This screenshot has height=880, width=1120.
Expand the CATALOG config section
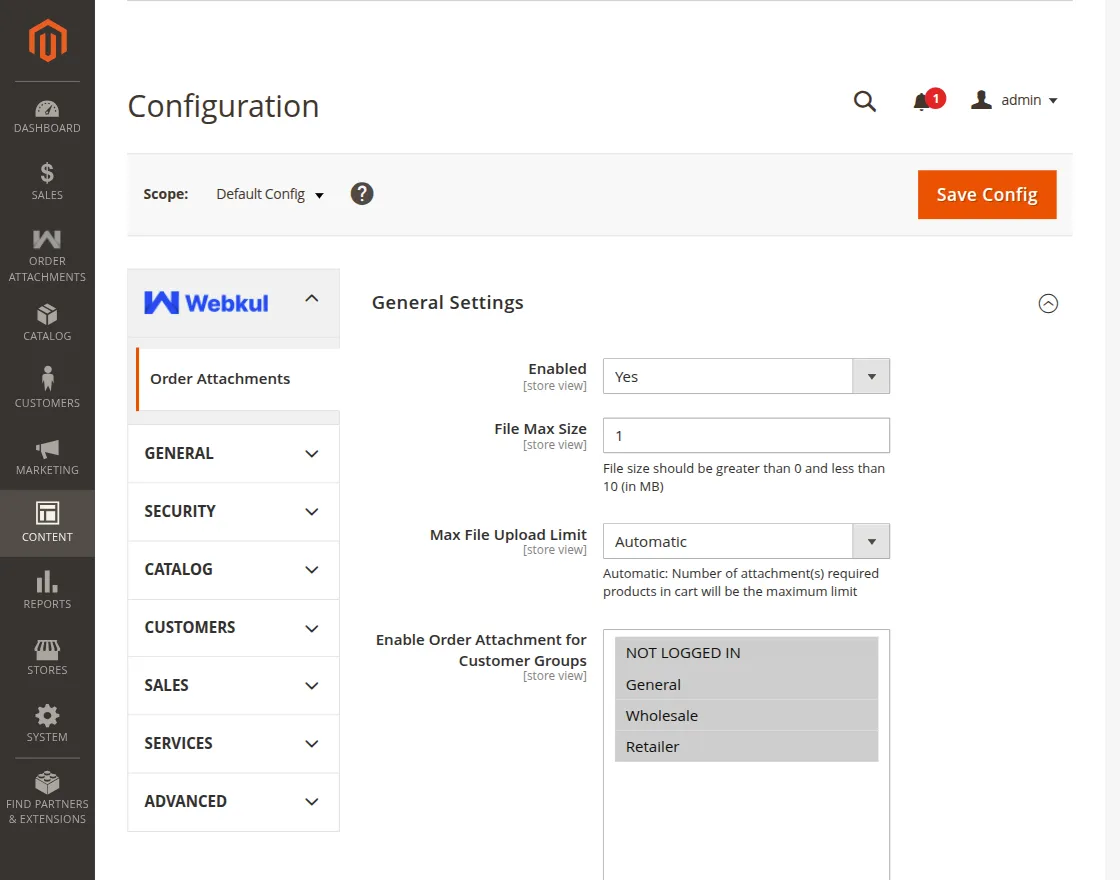pyautogui.click(x=234, y=569)
